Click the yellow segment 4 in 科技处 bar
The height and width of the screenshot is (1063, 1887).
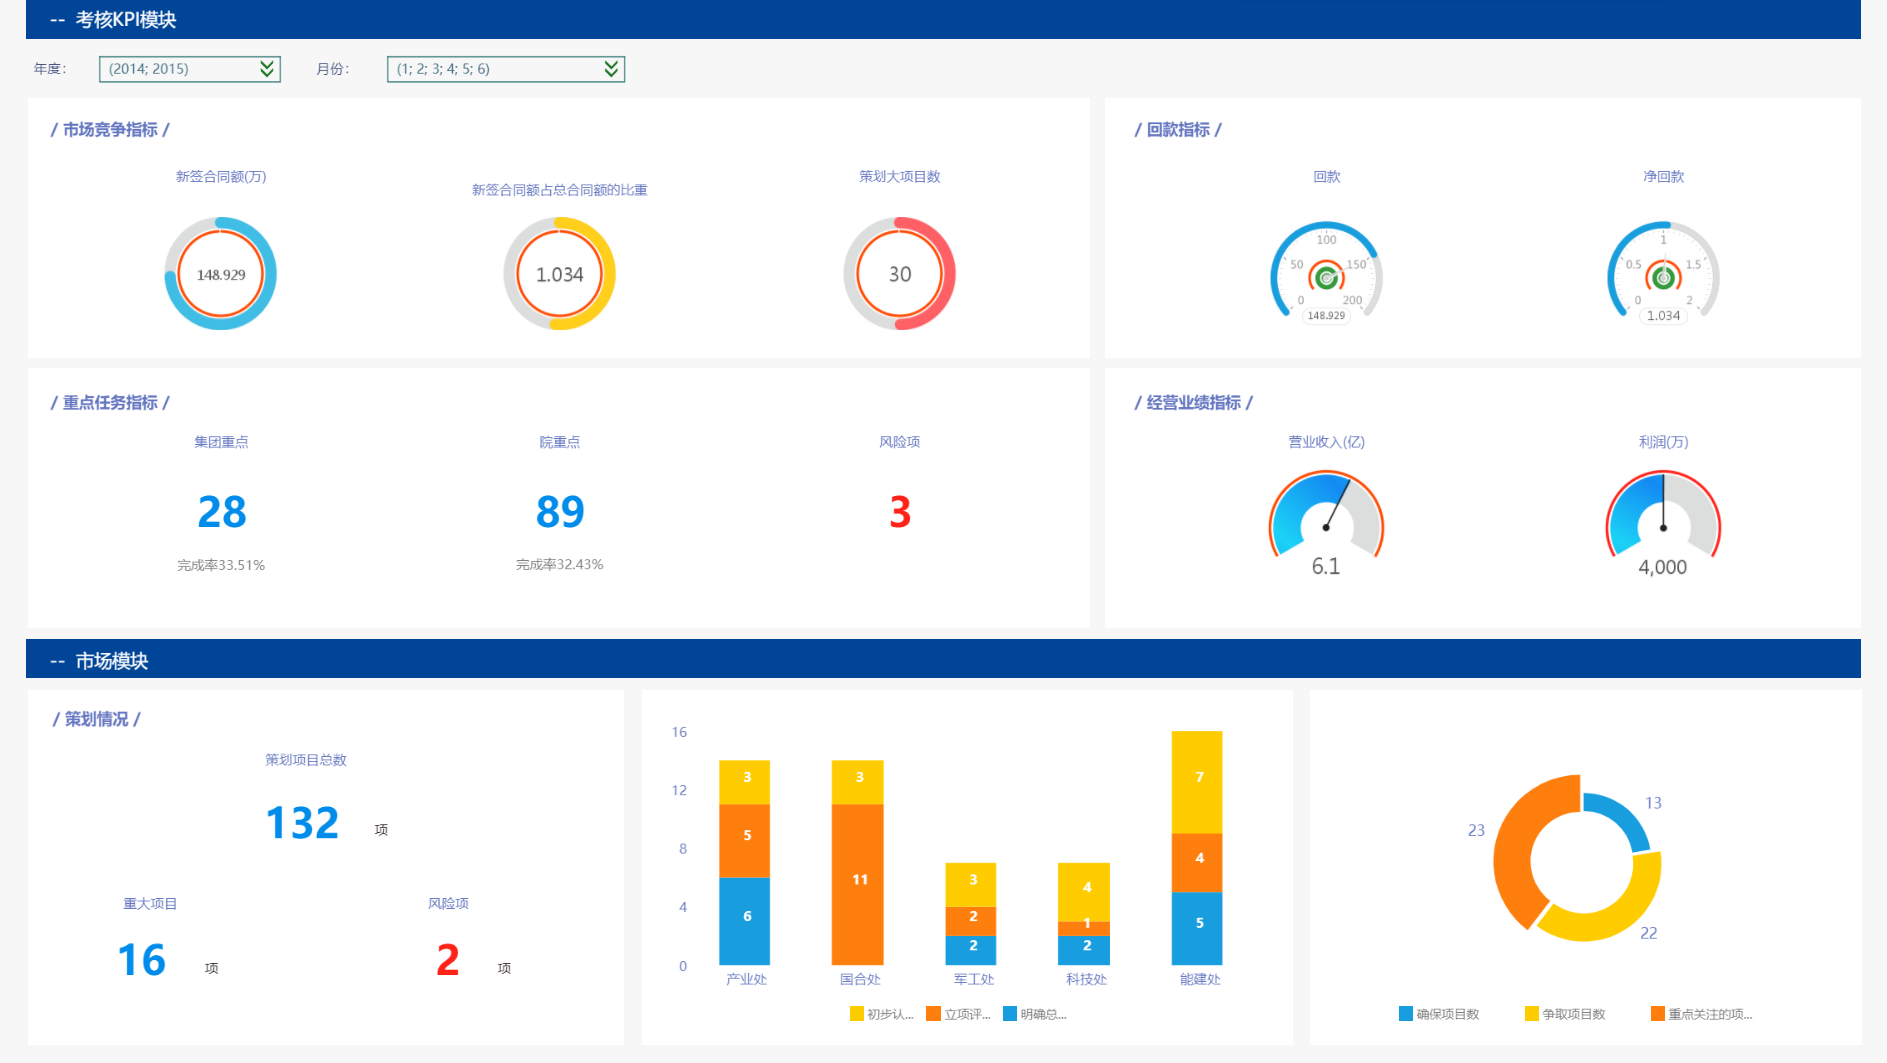click(x=1084, y=892)
